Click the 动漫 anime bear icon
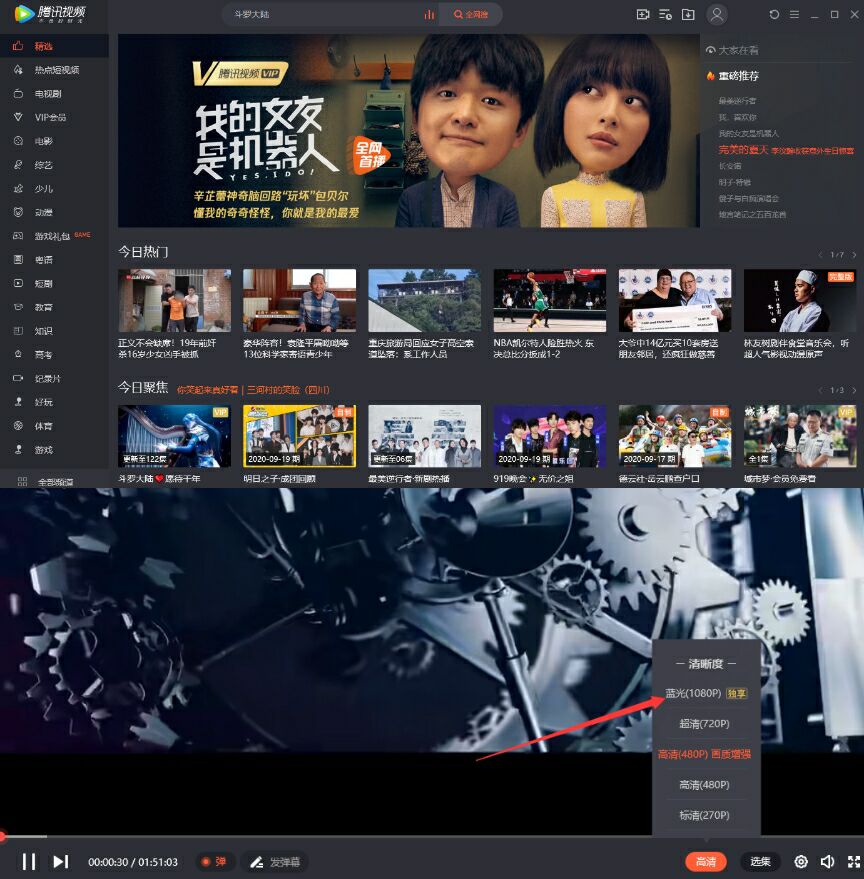This screenshot has height=879, width=864. click(x=19, y=212)
